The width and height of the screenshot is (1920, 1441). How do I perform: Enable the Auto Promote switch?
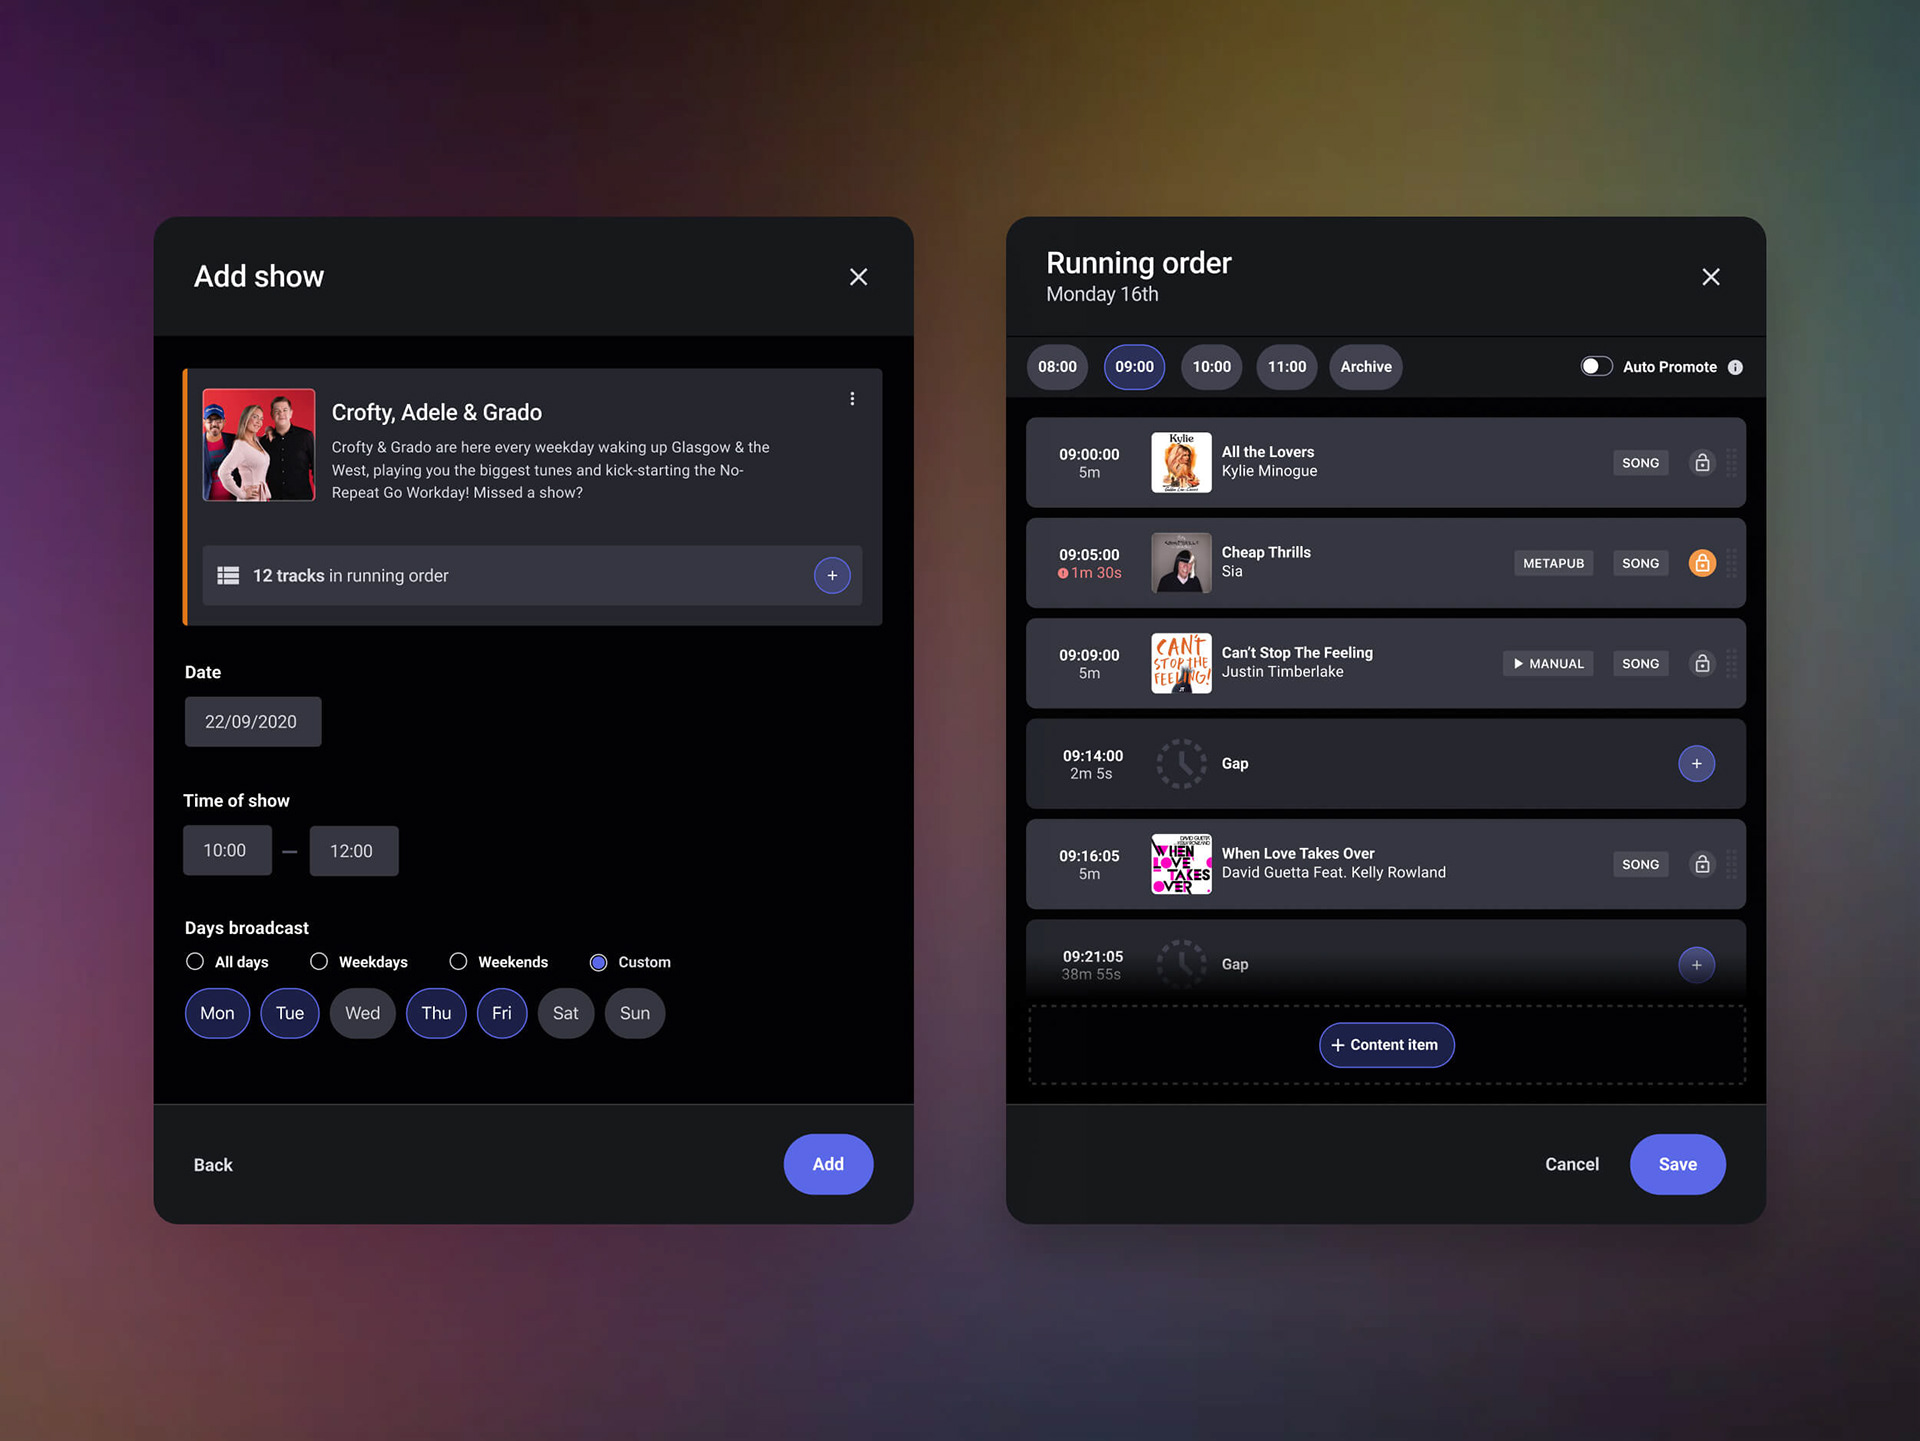1596,366
